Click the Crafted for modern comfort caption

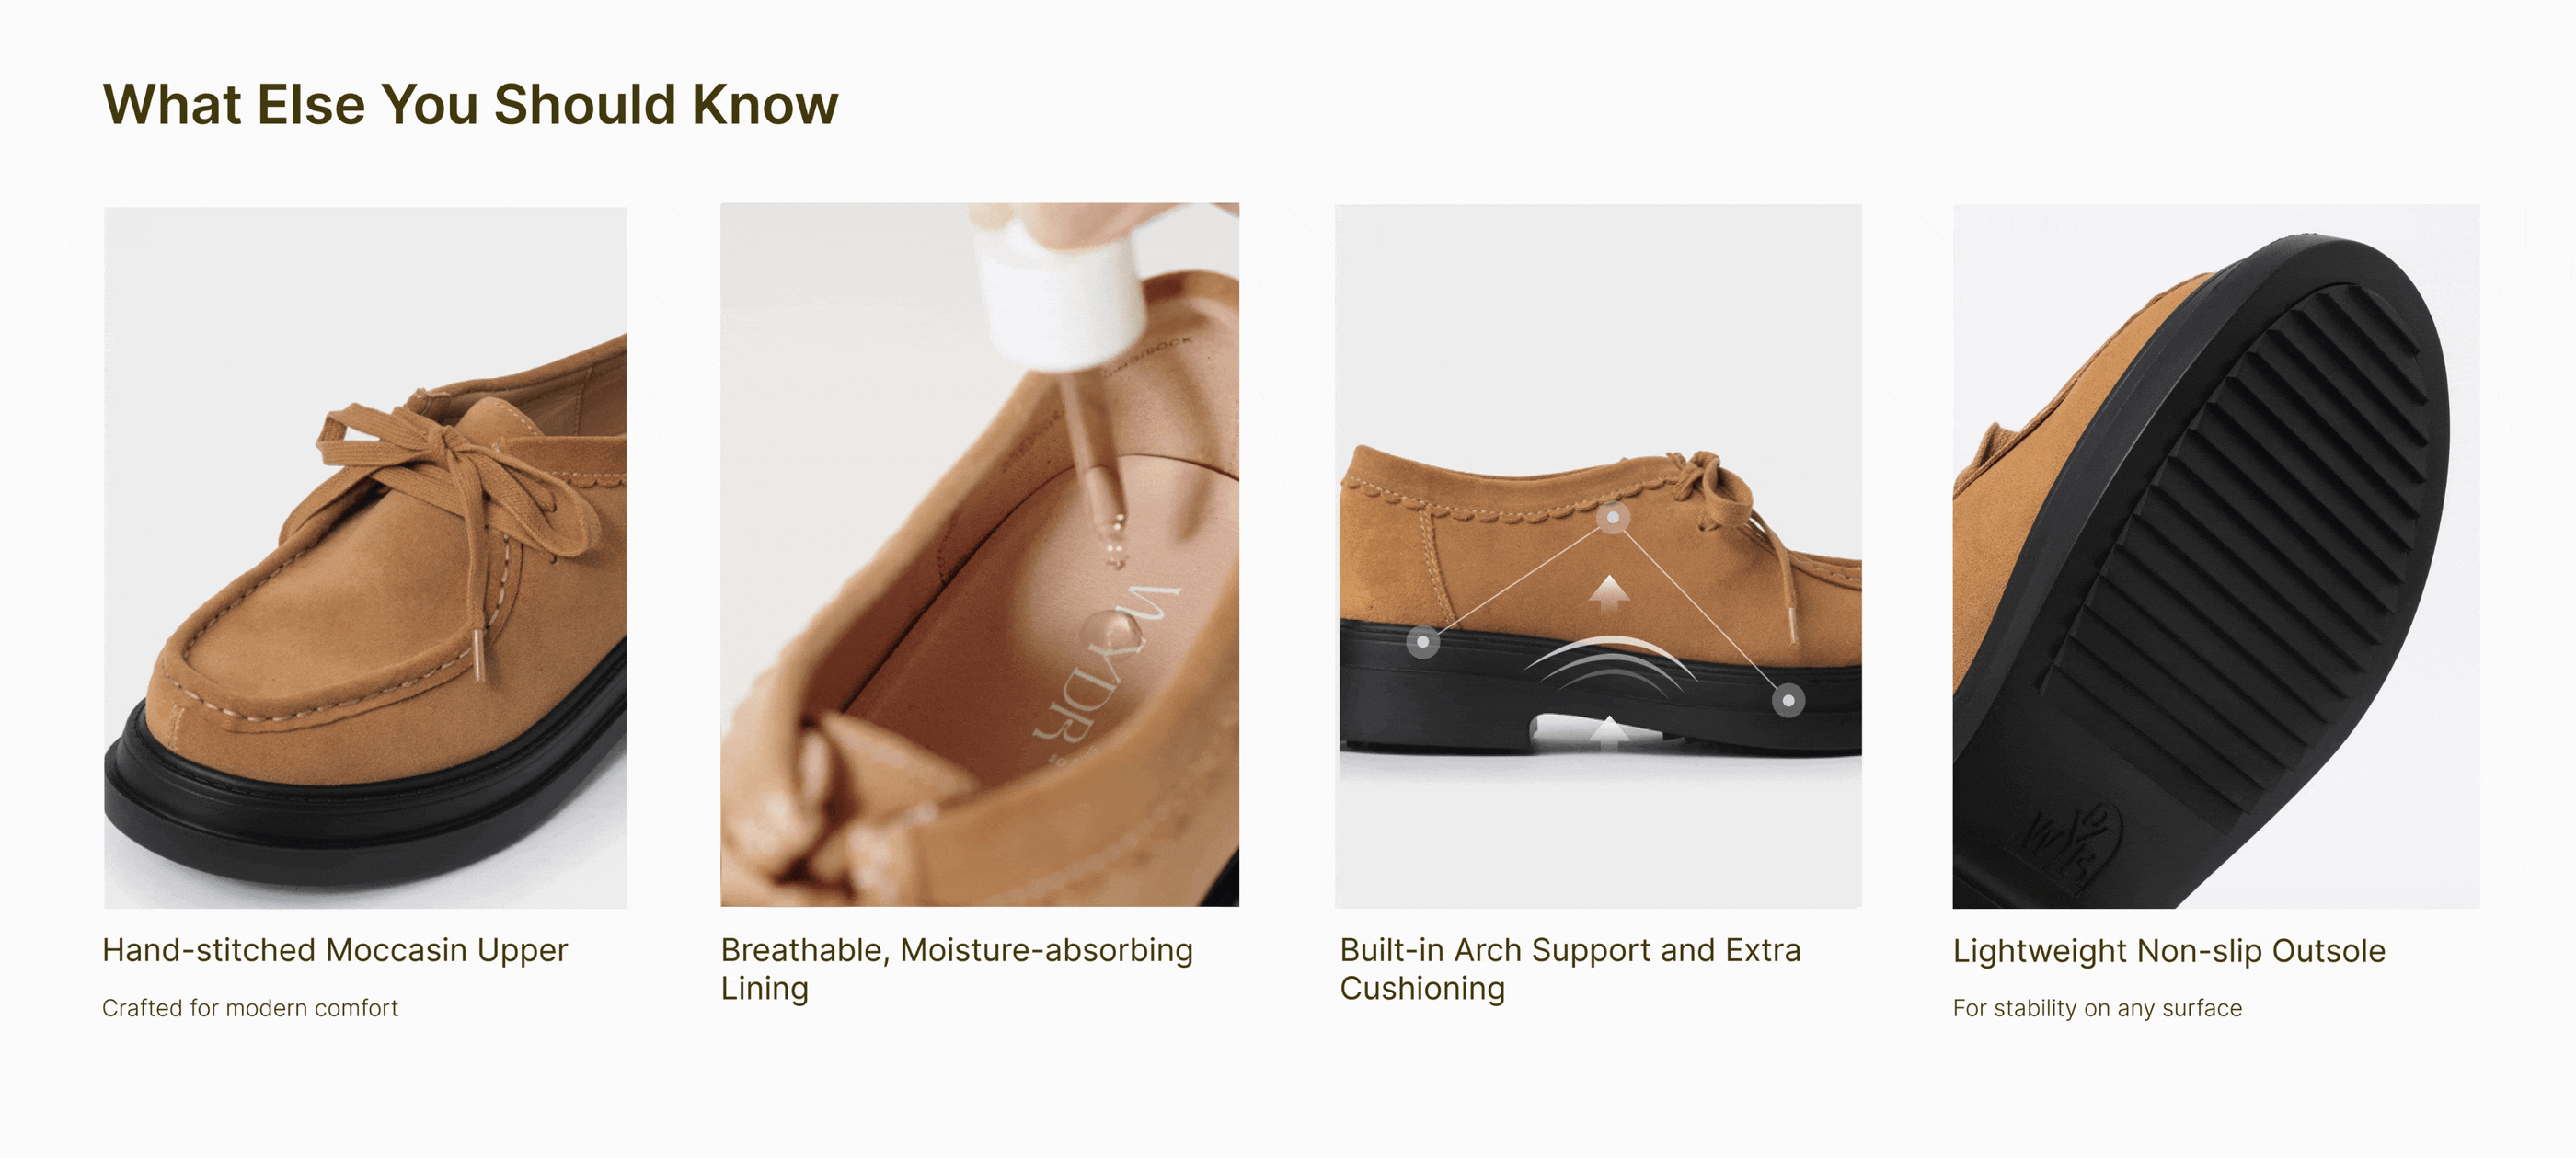pos(250,1008)
